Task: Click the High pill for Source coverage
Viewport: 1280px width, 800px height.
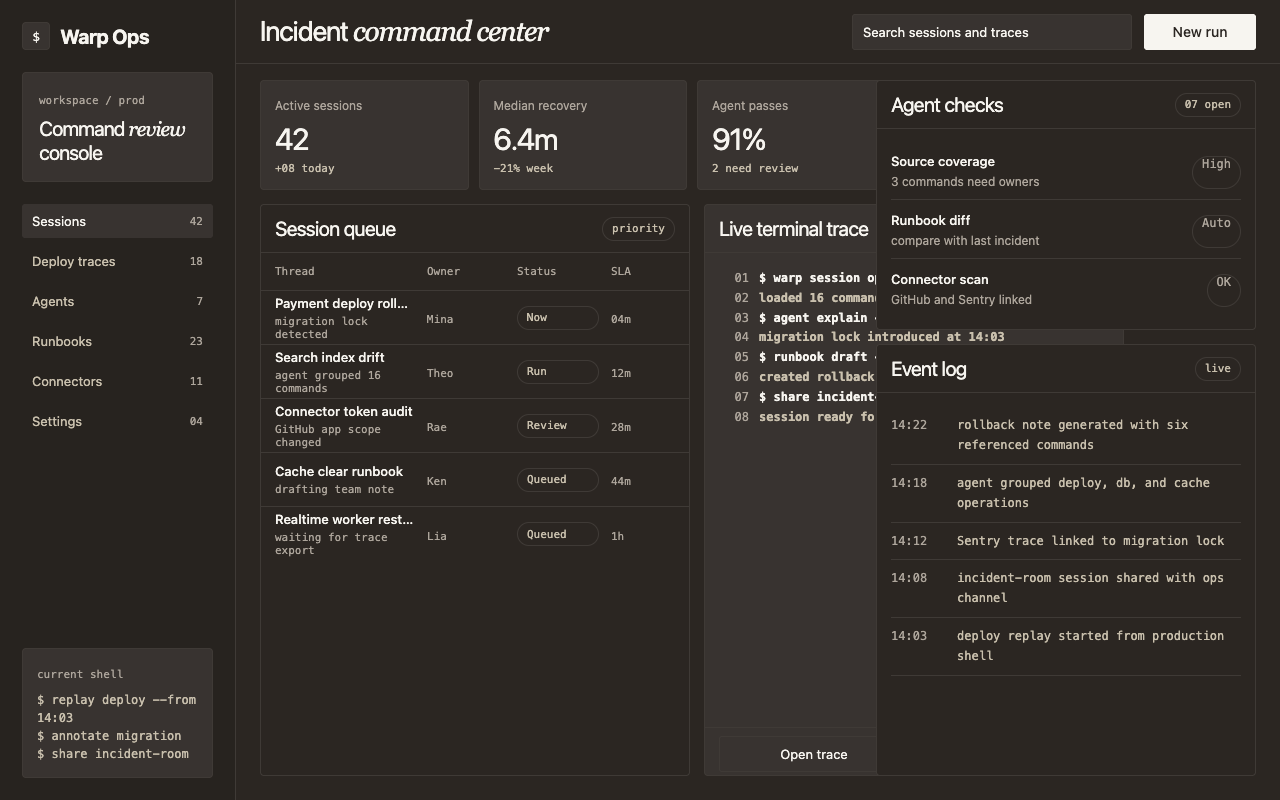Action: pos(1216,171)
